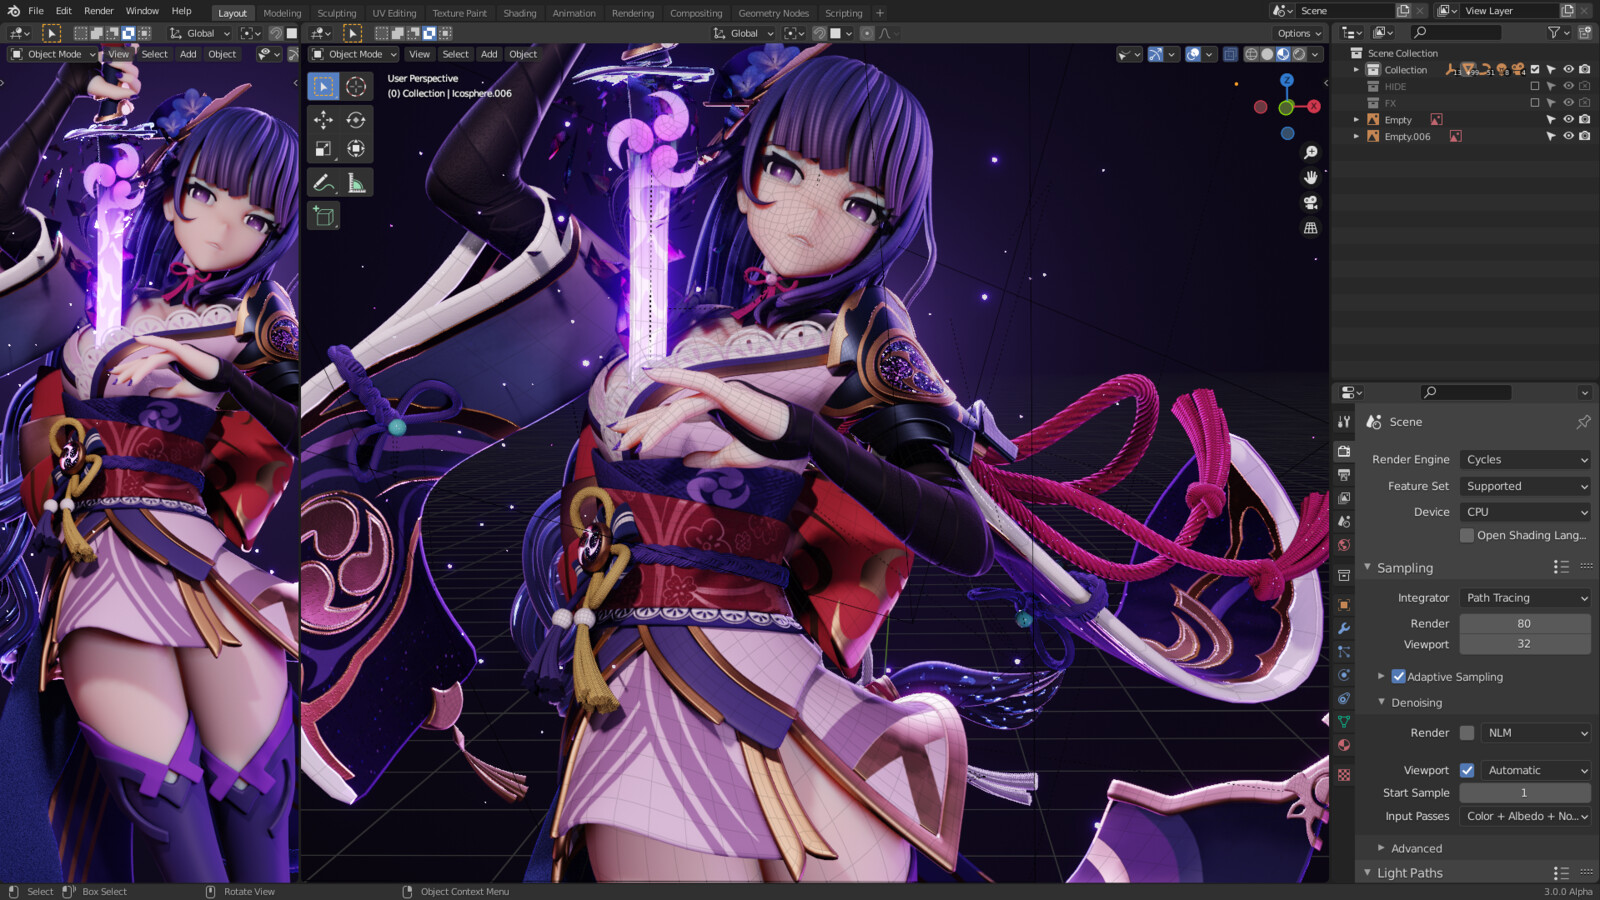The width and height of the screenshot is (1600, 900).
Task: Open the NLM denoiser dropdown
Action: (1536, 733)
